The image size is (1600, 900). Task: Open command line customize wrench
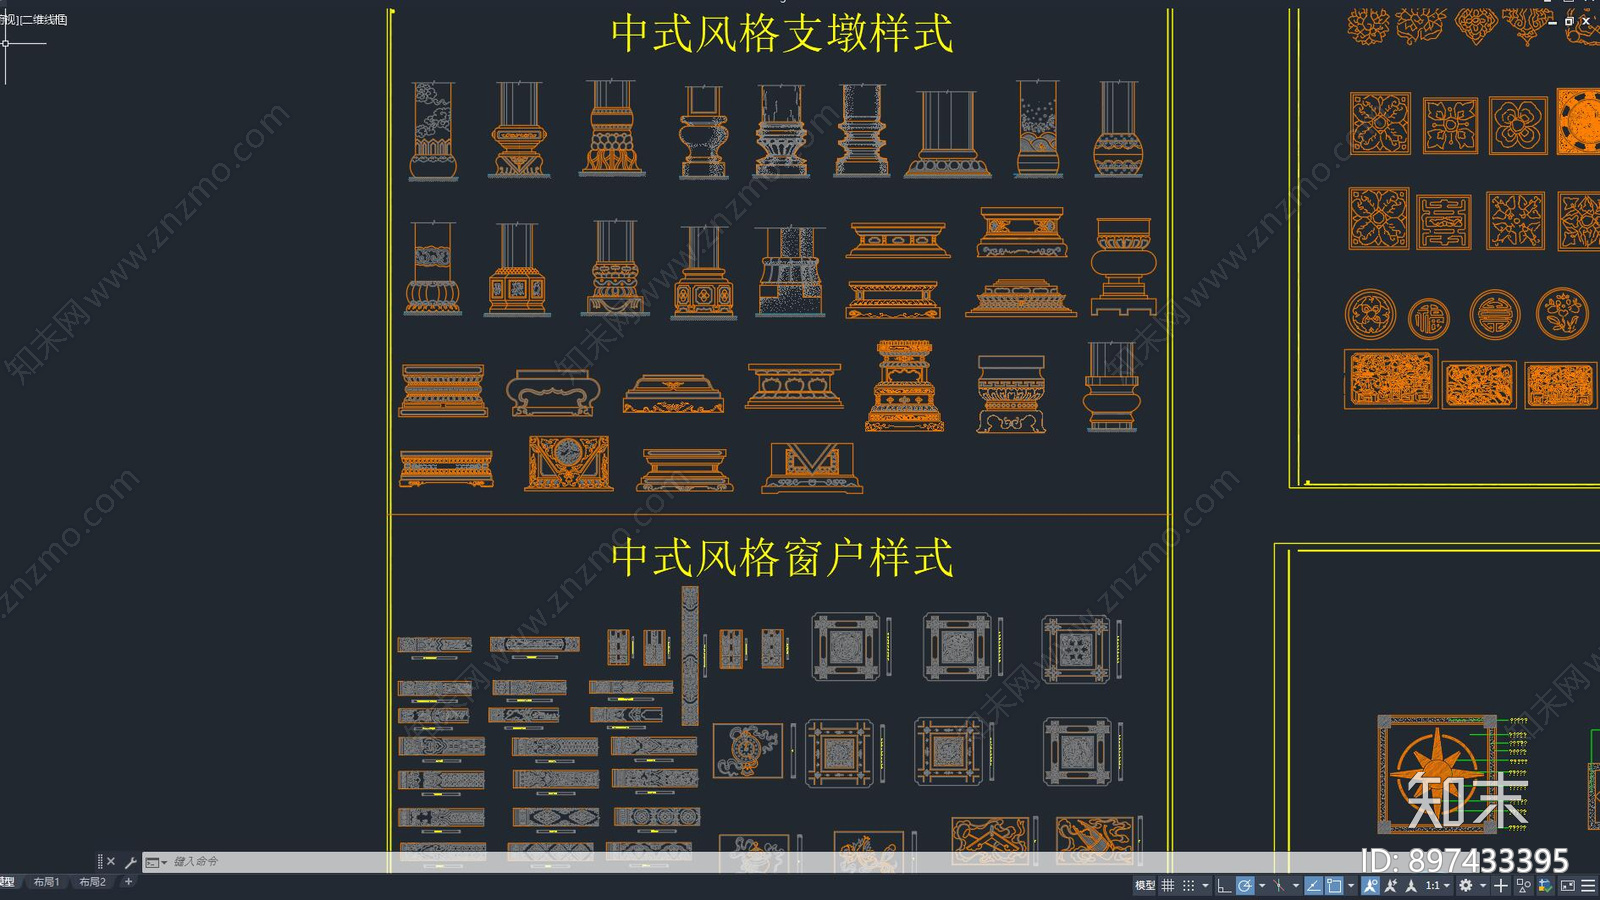130,862
